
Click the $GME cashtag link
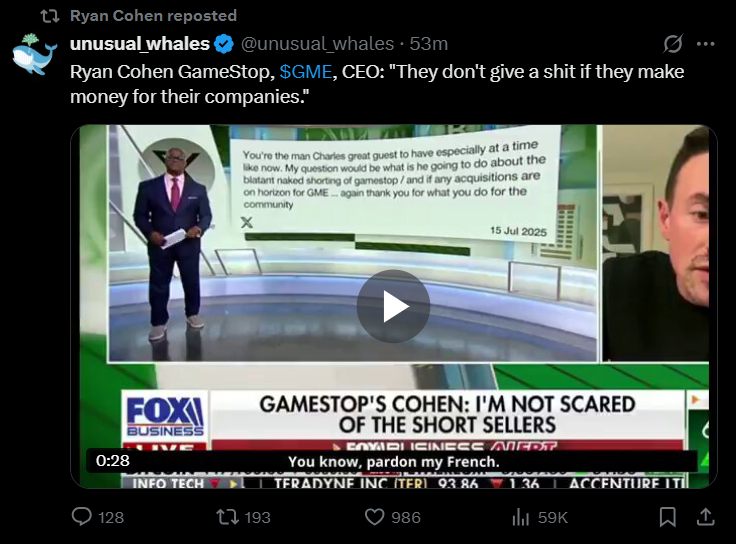tap(306, 72)
